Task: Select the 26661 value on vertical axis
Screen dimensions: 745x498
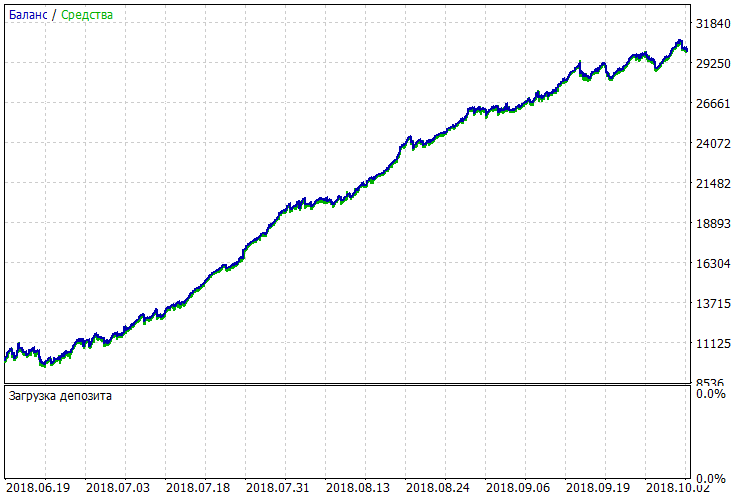Action: coord(714,104)
